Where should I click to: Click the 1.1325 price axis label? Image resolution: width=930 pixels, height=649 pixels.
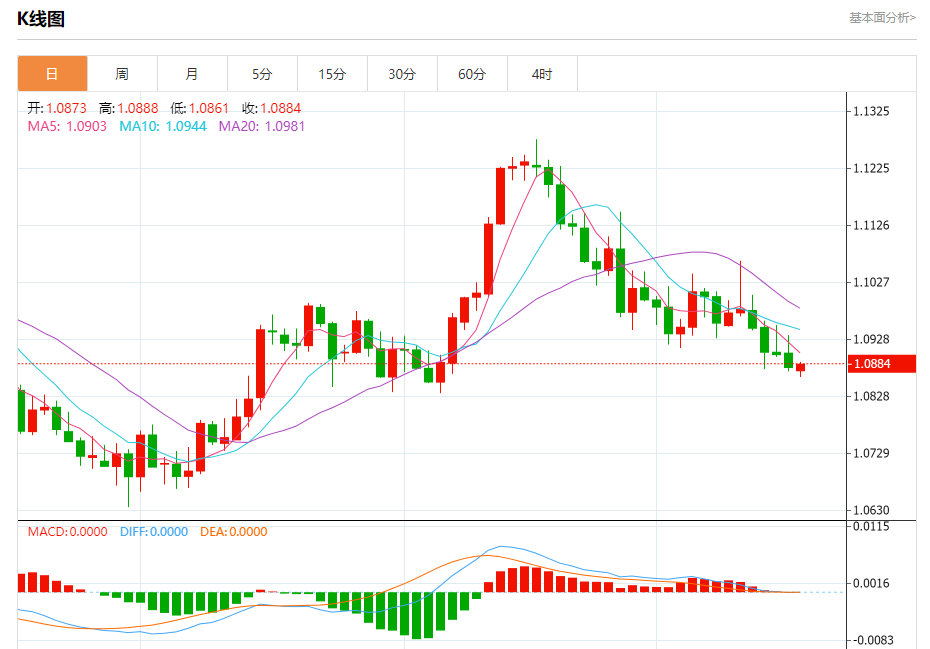pyautogui.click(x=871, y=111)
